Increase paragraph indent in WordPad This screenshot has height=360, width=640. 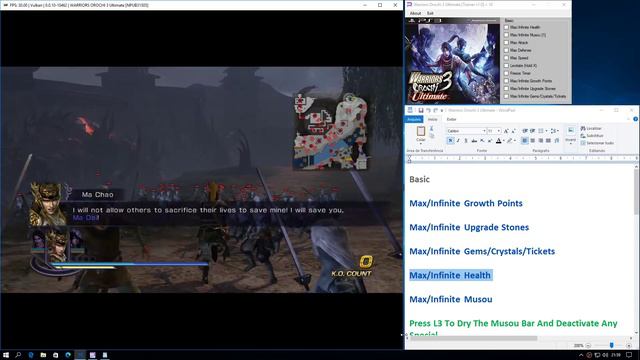point(532,131)
